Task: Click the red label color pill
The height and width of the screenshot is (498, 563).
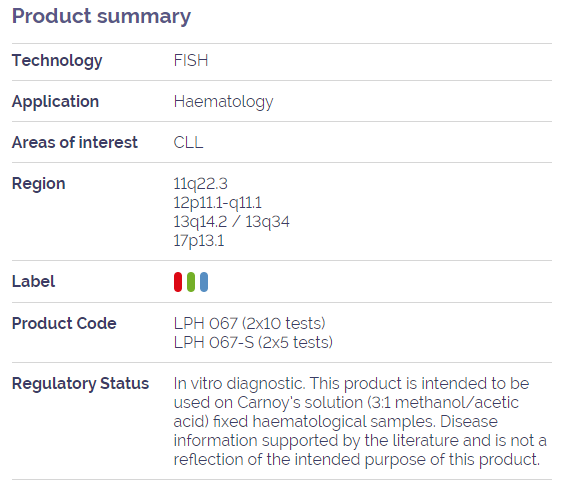Action: pos(178,282)
